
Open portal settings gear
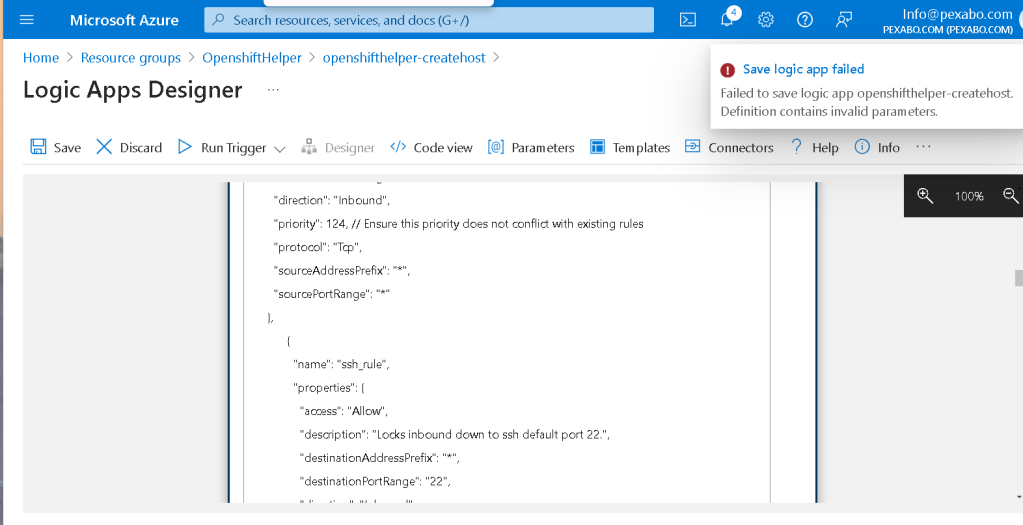765,20
